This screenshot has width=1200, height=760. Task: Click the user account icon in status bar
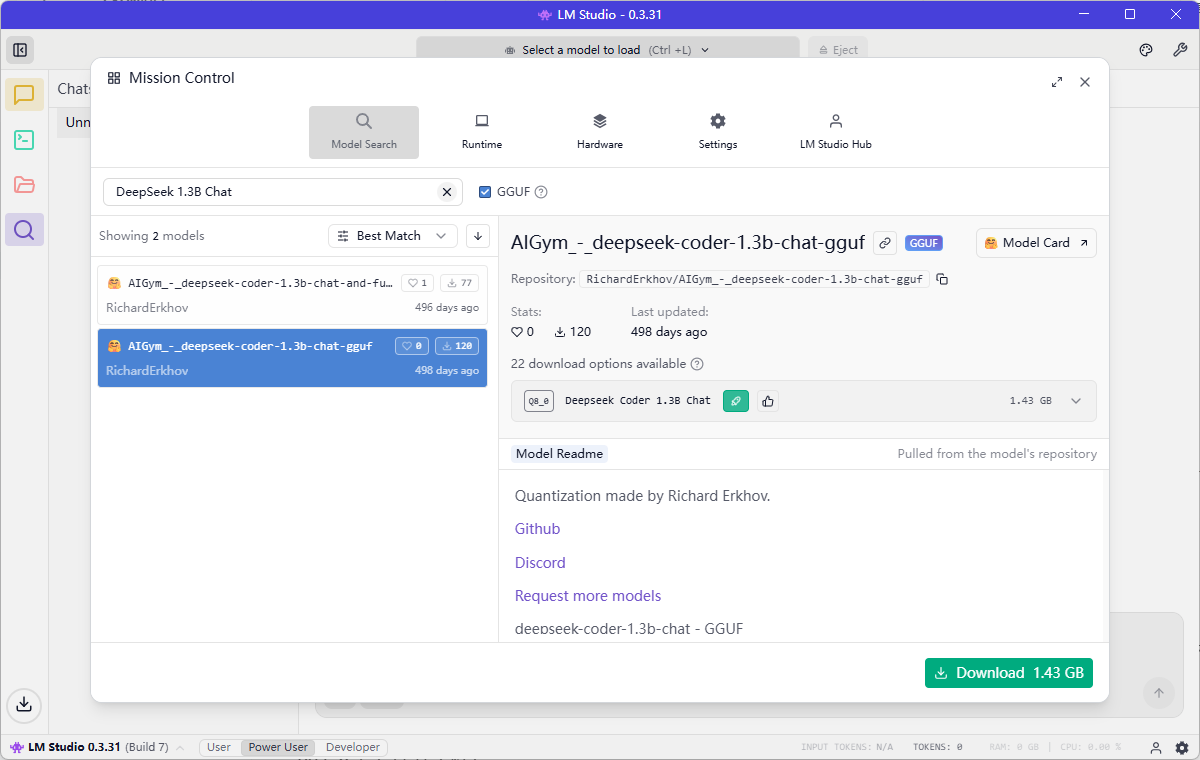pos(1156,747)
